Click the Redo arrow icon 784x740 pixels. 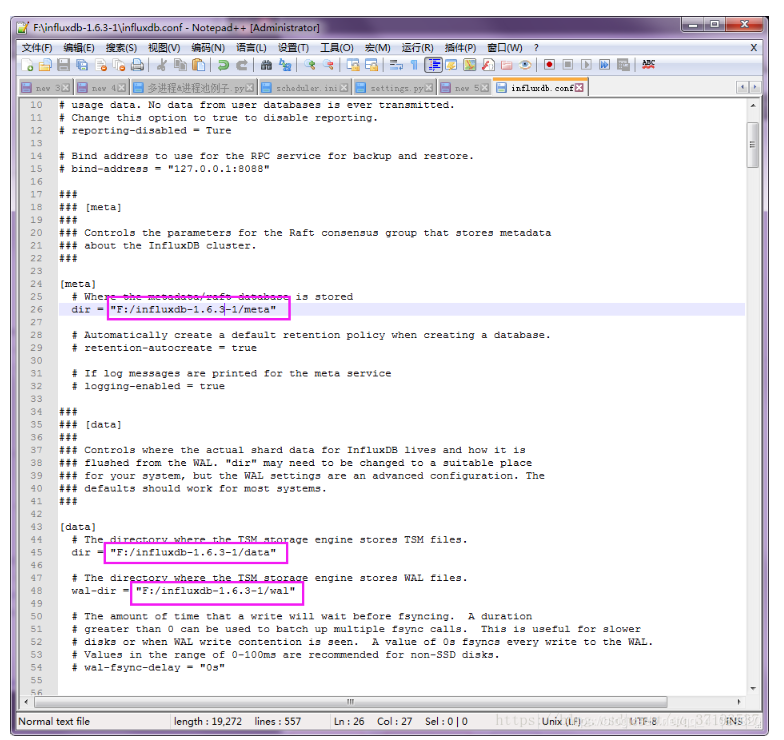pos(242,65)
